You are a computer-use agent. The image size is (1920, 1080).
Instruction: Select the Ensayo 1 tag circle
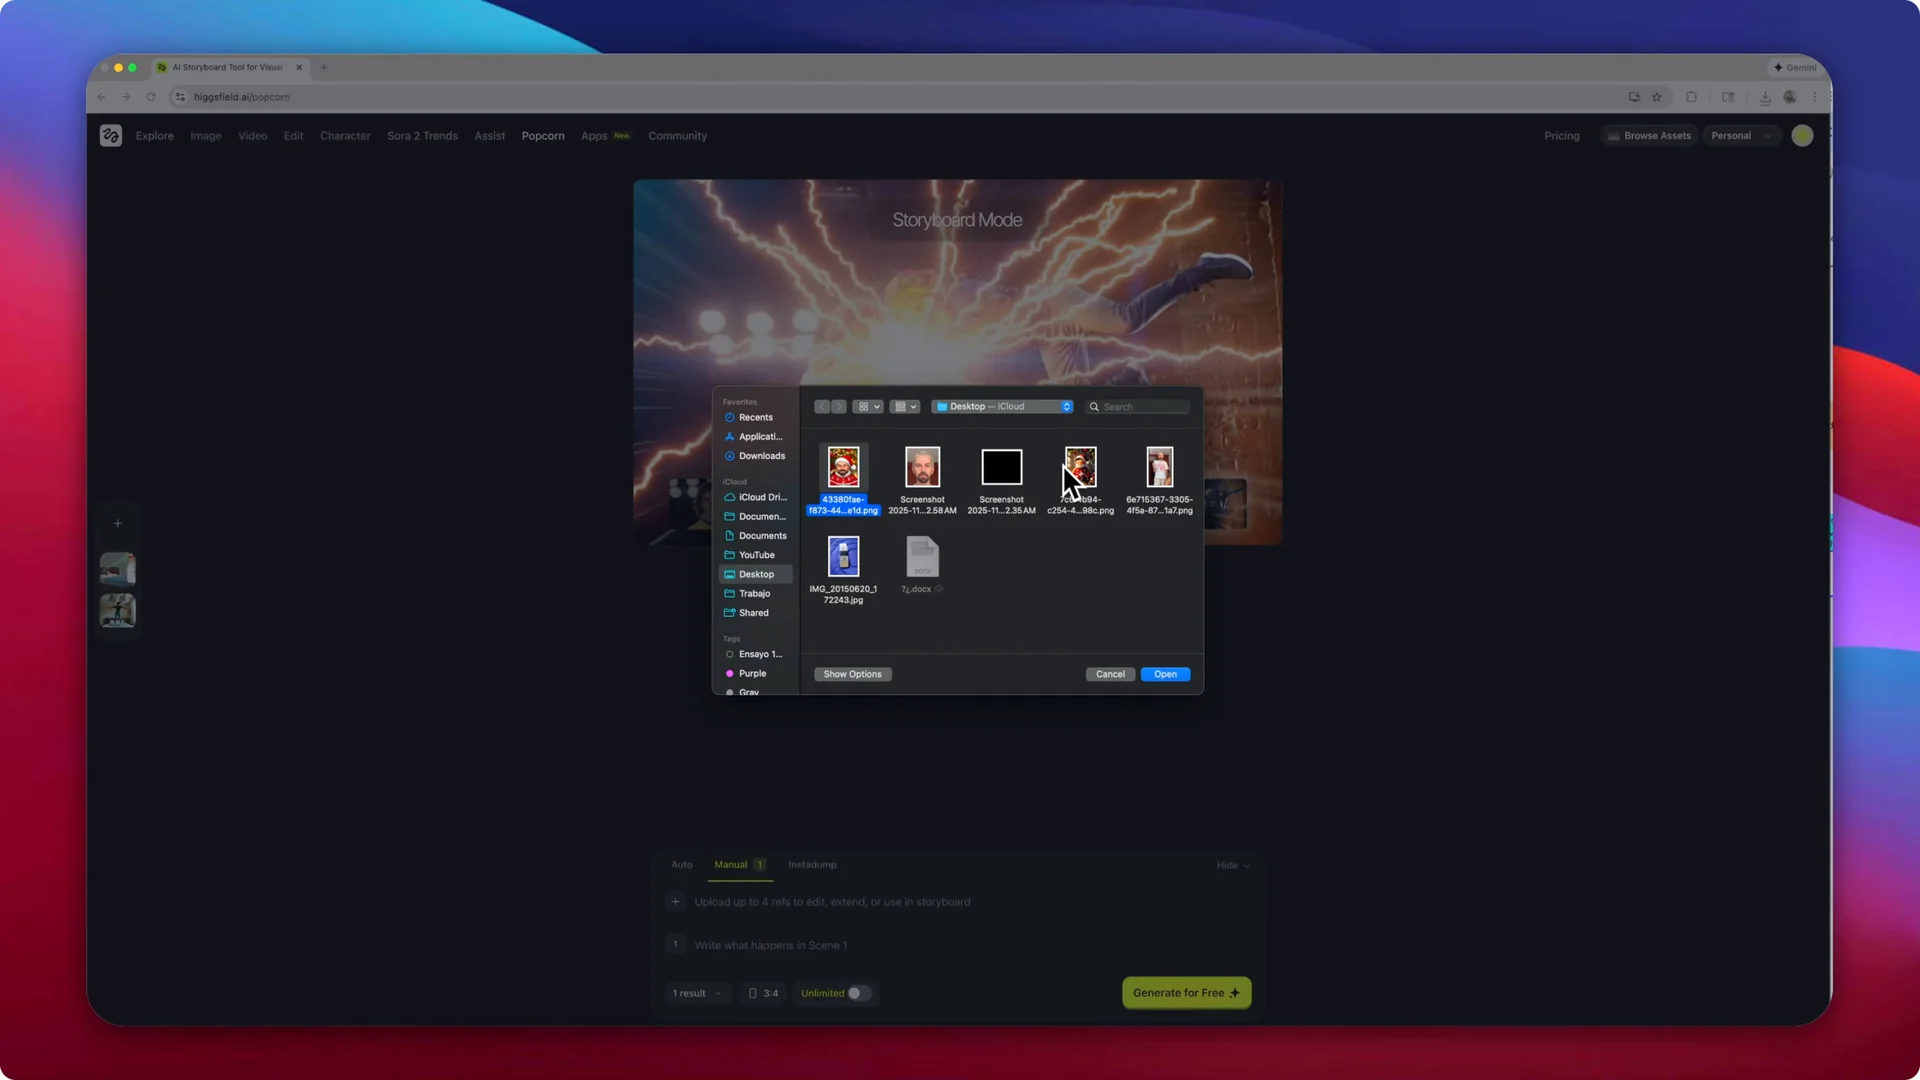click(729, 654)
